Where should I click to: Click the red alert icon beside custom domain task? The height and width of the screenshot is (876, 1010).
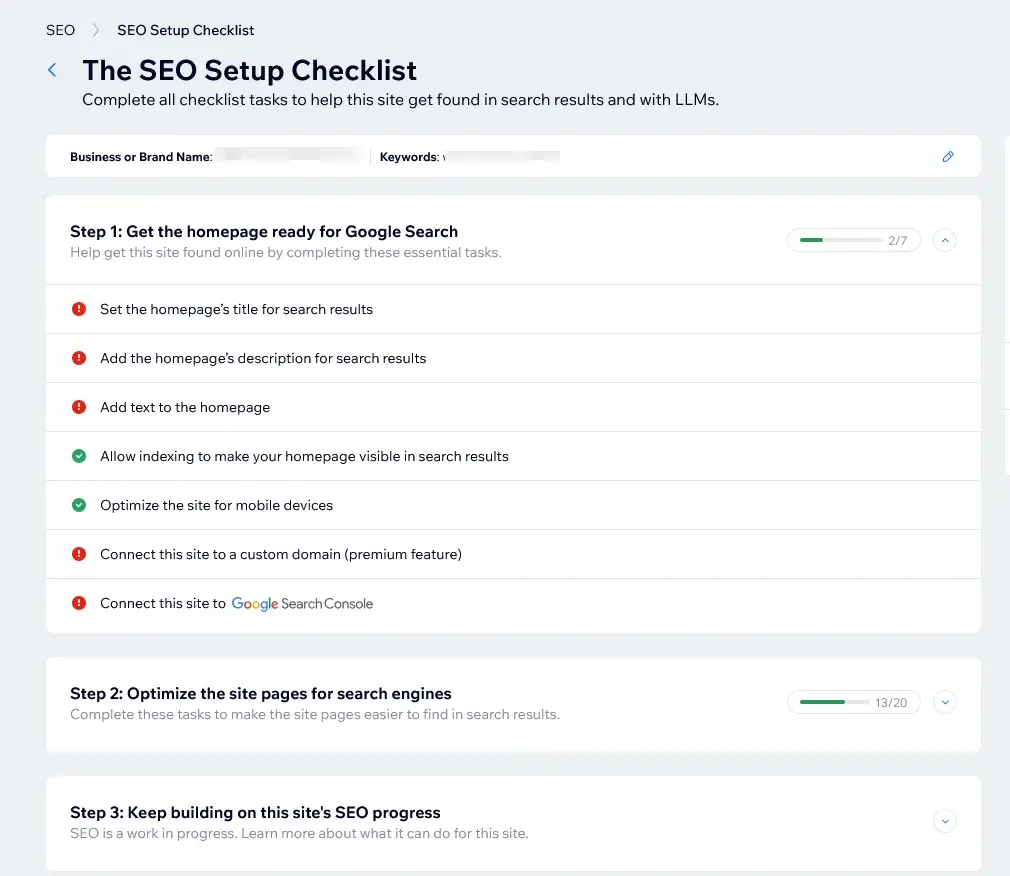78,553
